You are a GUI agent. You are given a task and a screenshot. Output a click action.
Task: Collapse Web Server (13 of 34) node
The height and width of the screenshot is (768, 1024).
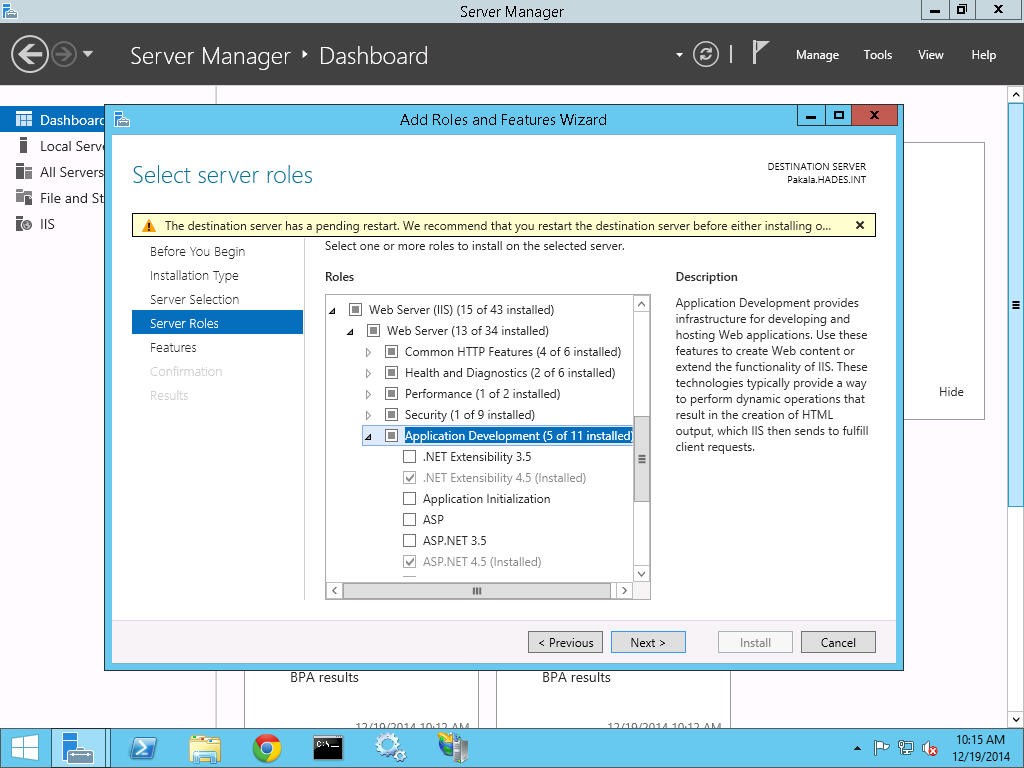pyautogui.click(x=350, y=332)
